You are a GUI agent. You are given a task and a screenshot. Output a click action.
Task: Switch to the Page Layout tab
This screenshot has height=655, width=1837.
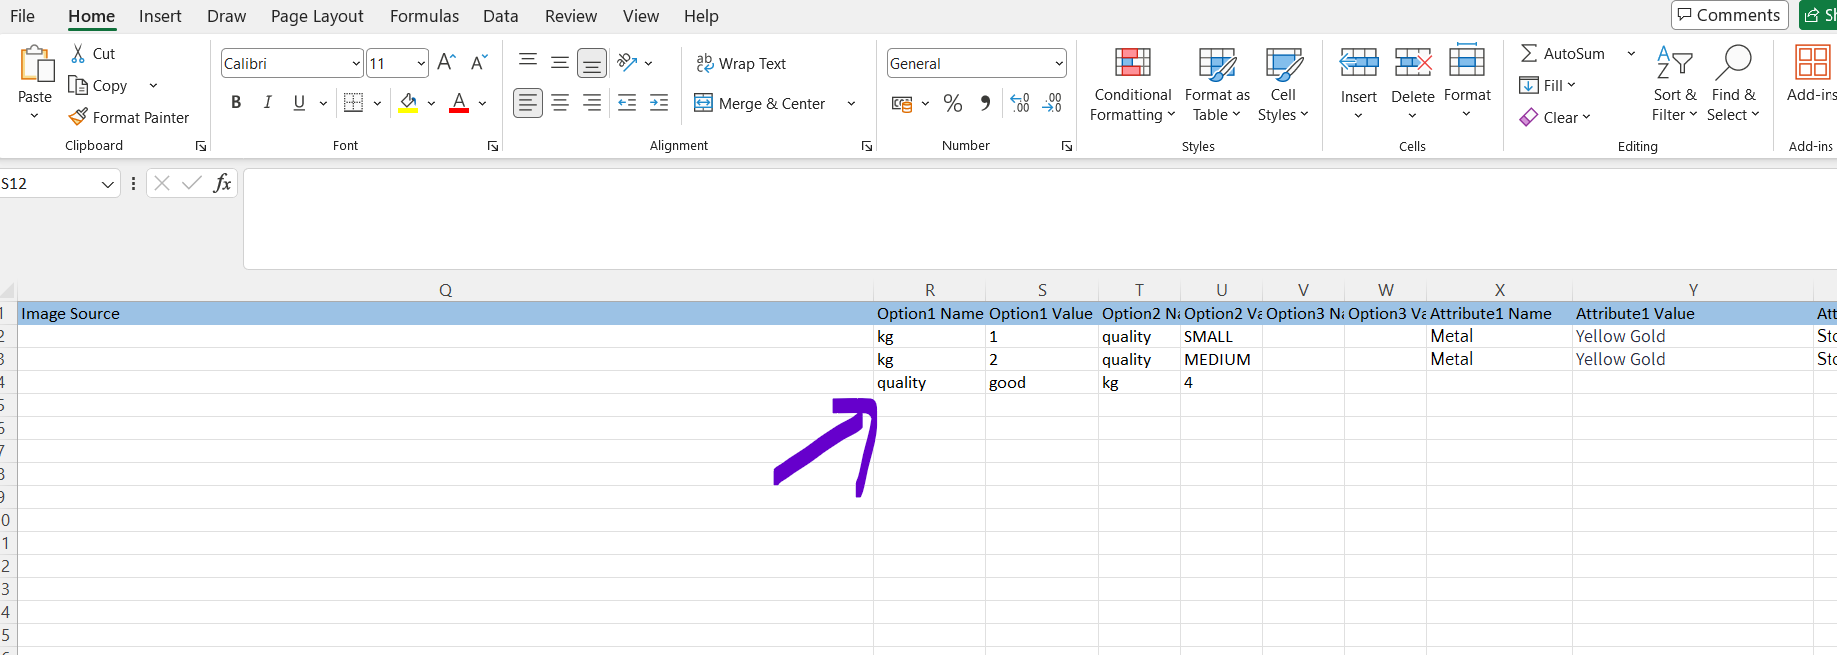[x=317, y=16]
